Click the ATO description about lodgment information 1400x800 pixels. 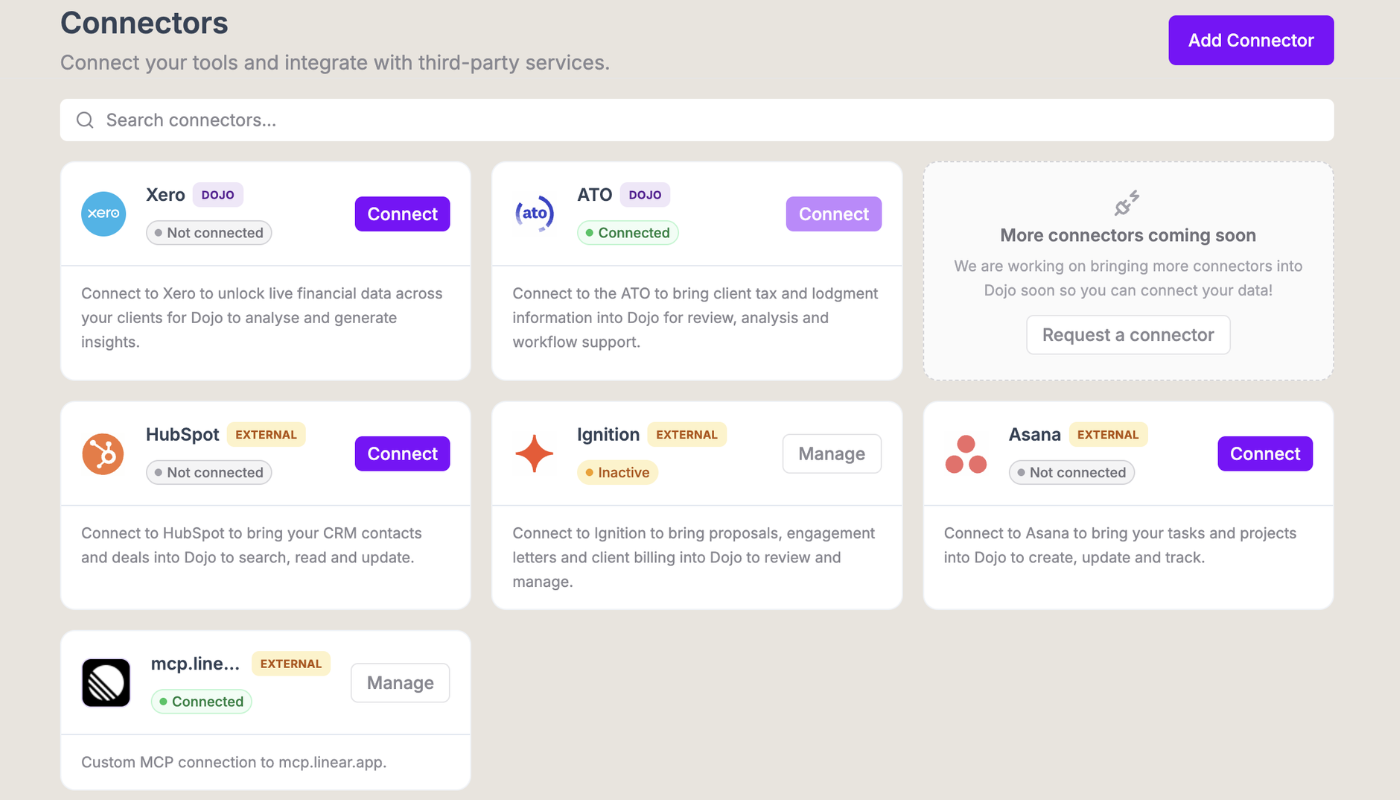coord(696,318)
